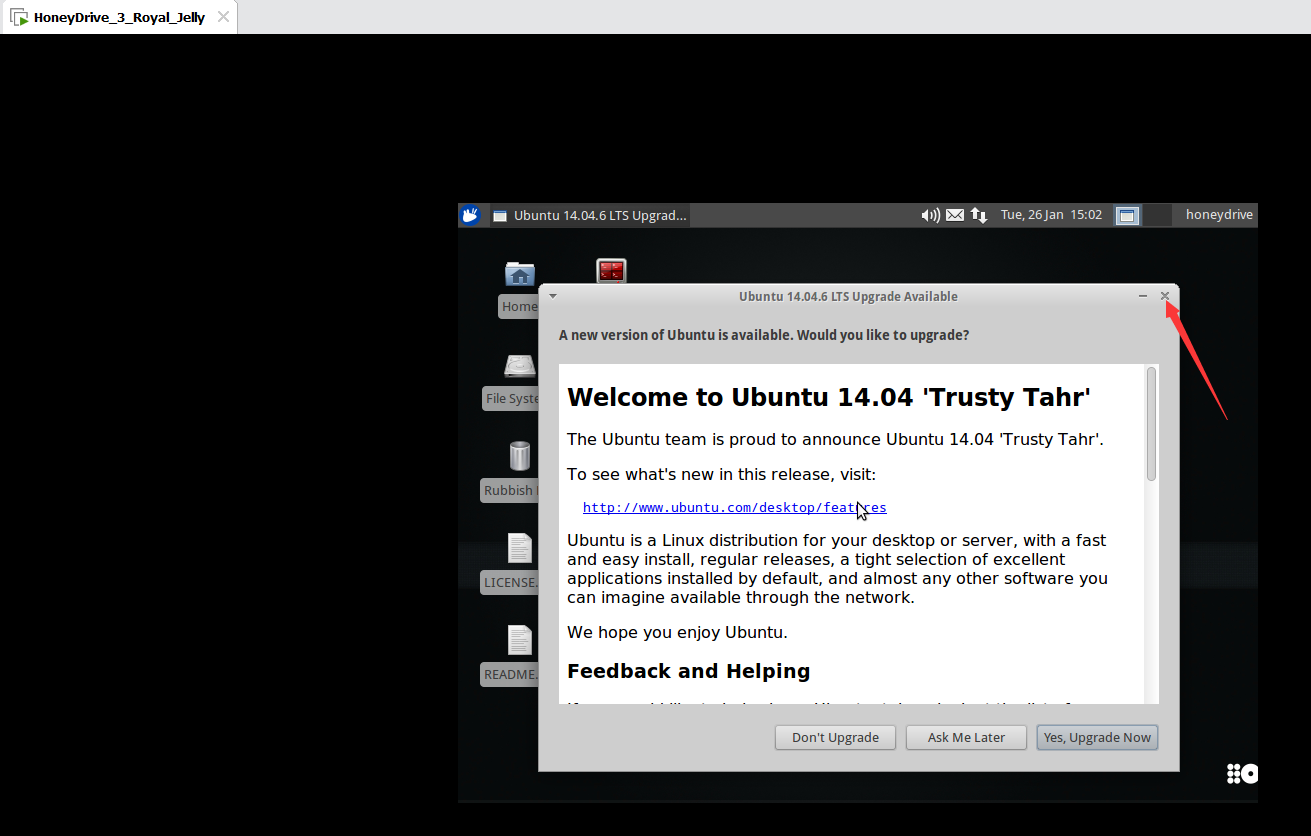Viewport: 1311px width, 836px height.
Task: Minimize the Upgrade Available dialog
Action: [1143, 296]
